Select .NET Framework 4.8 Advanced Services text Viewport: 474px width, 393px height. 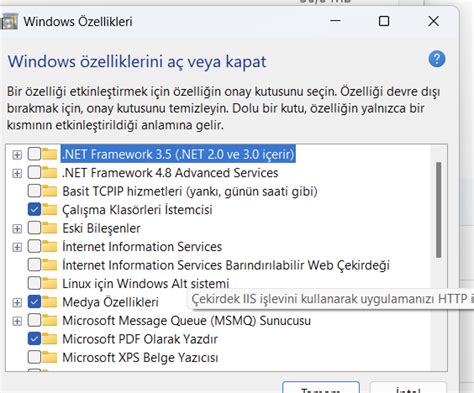tap(170, 173)
